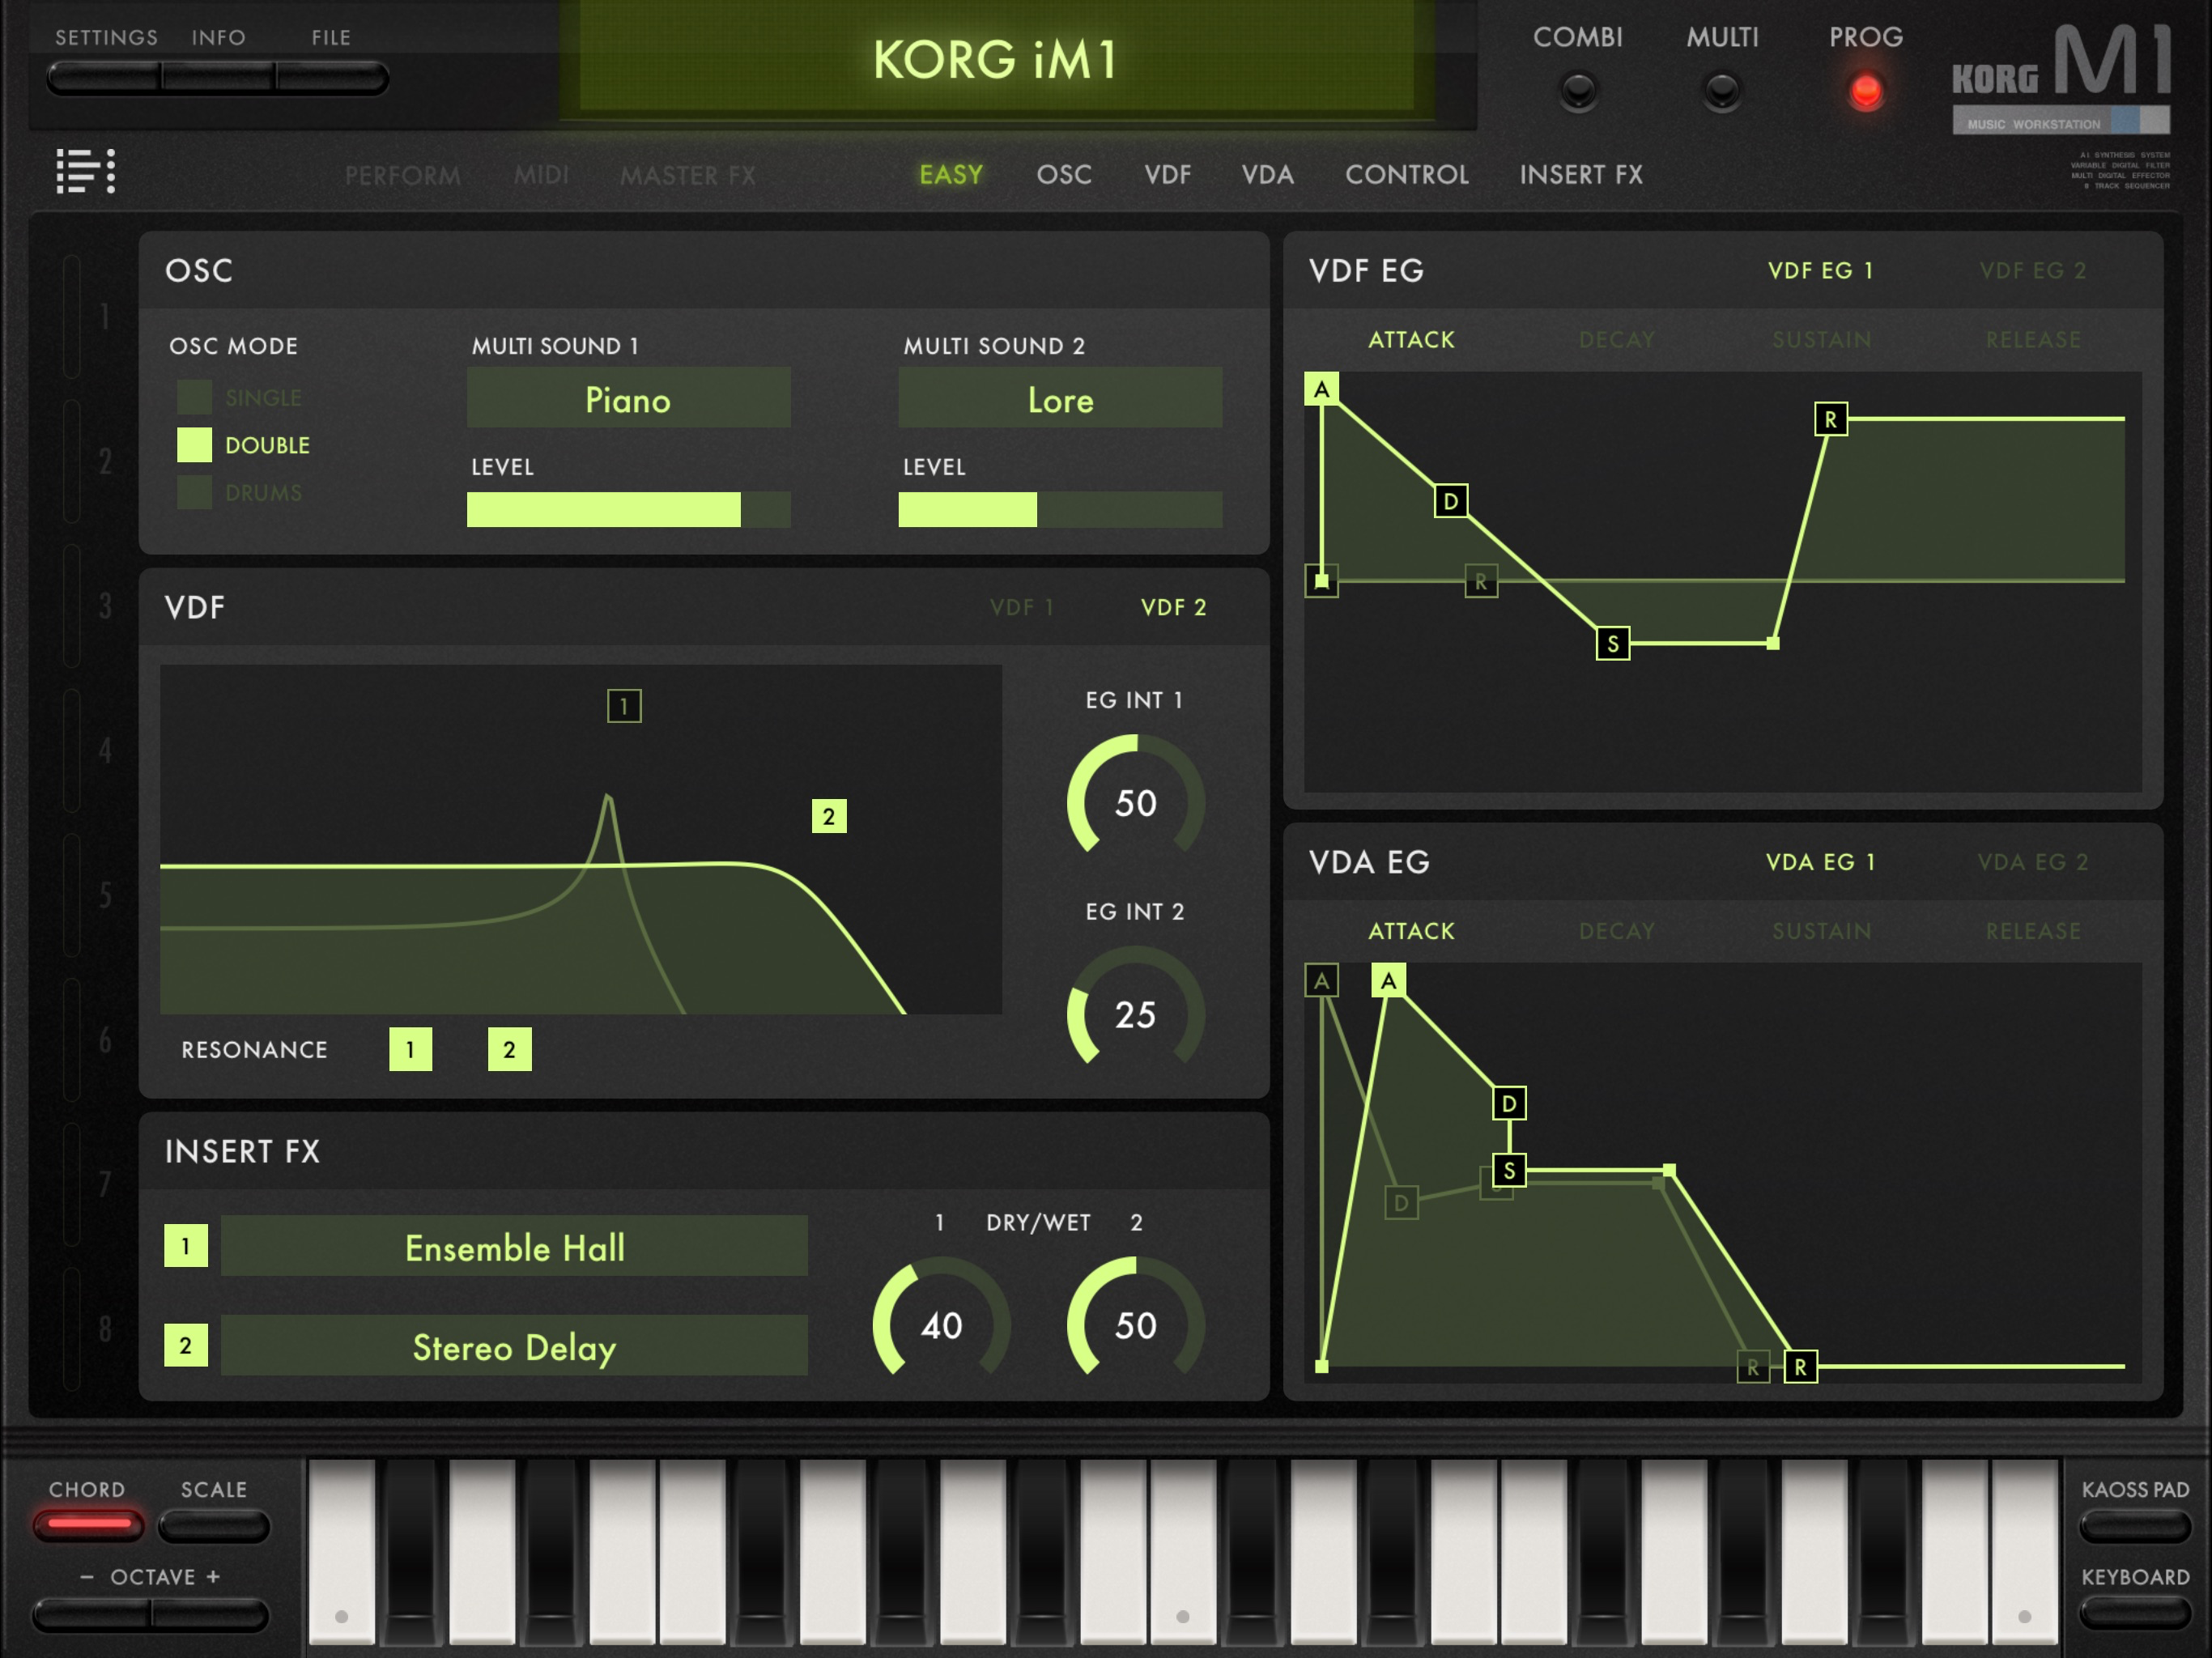
Task: Select filter cutoff handle 2 in VDF graph
Action: [x=829, y=816]
